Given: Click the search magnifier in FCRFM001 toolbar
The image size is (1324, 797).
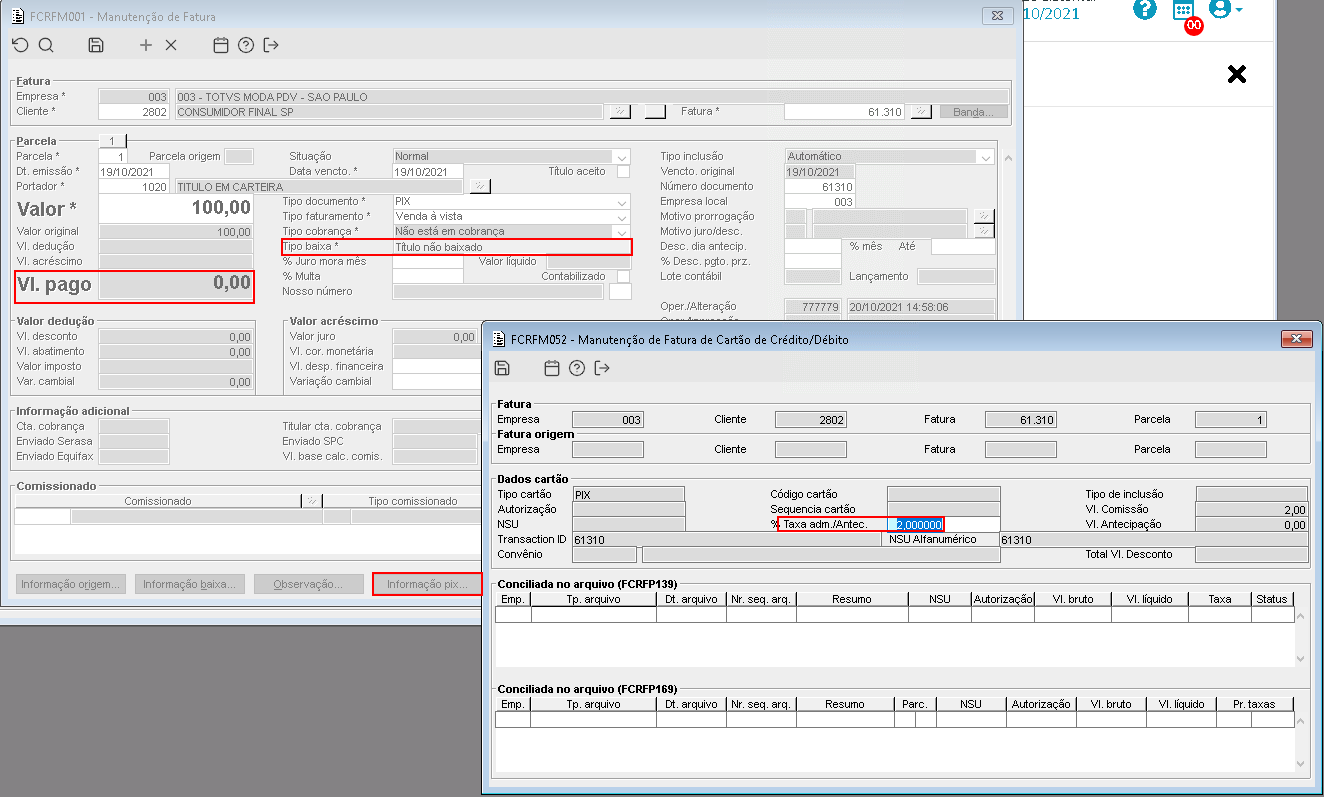Looking at the screenshot, I should pyautogui.click(x=46, y=45).
